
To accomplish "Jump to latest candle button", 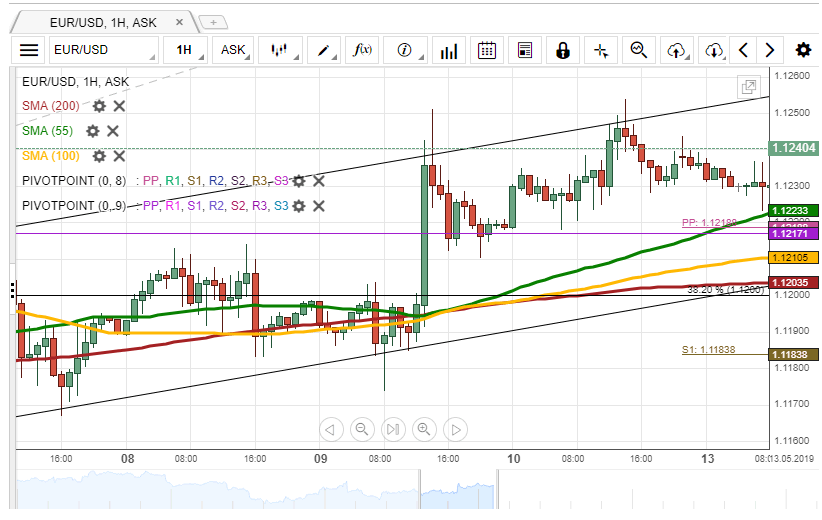I will coord(393,430).
